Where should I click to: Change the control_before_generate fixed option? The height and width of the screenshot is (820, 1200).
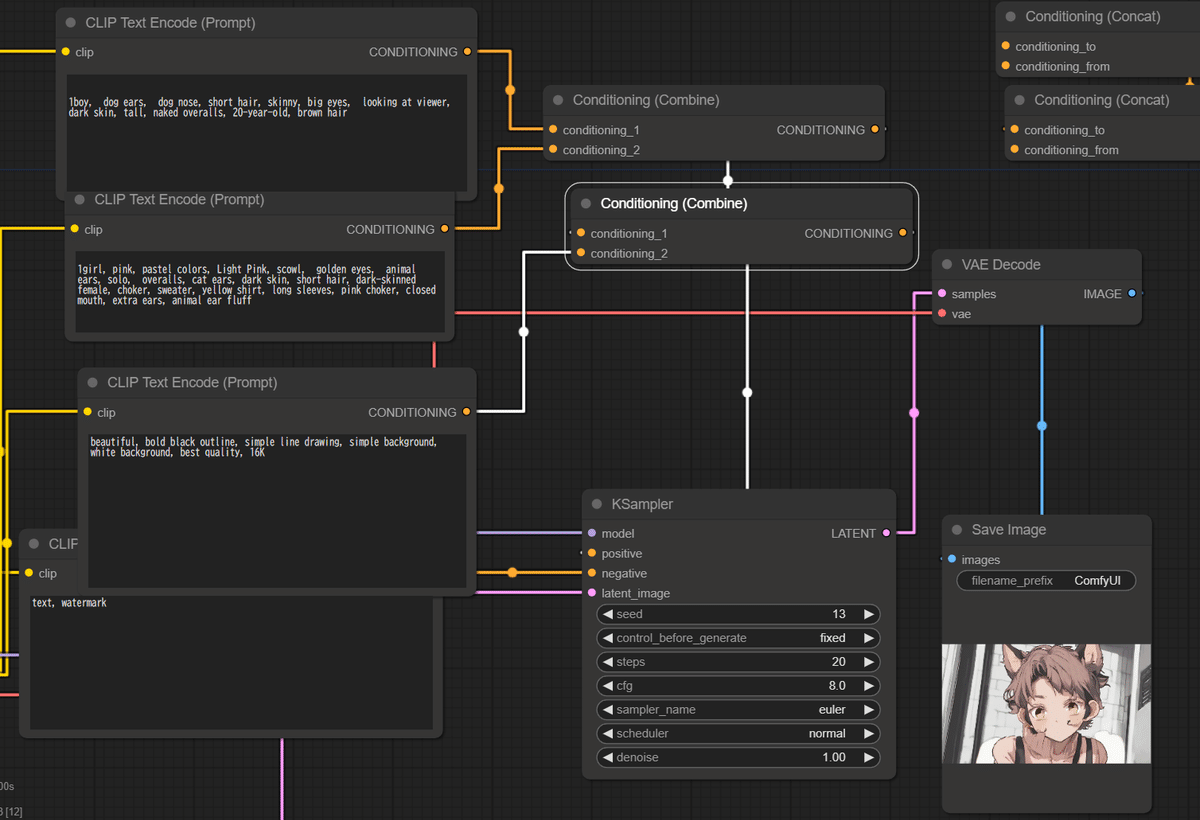pyautogui.click(x=738, y=638)
